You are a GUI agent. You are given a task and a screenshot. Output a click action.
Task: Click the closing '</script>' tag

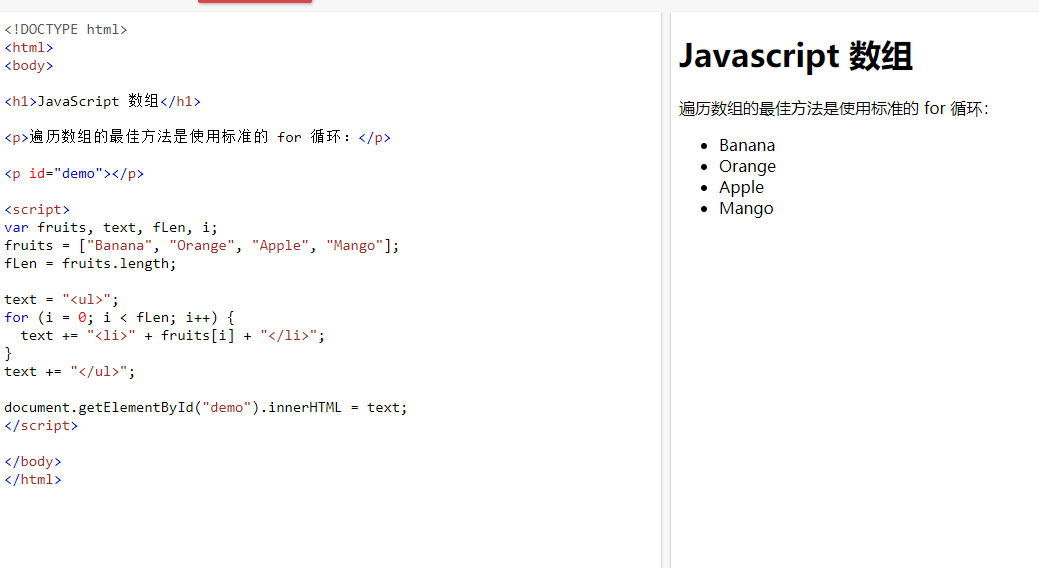click(40, 425)
